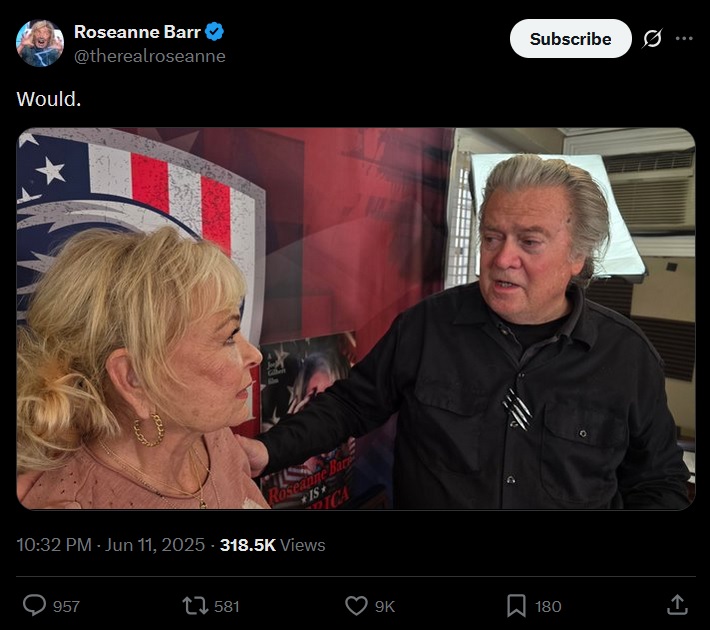Click the Subscribe button

[571, 39]
